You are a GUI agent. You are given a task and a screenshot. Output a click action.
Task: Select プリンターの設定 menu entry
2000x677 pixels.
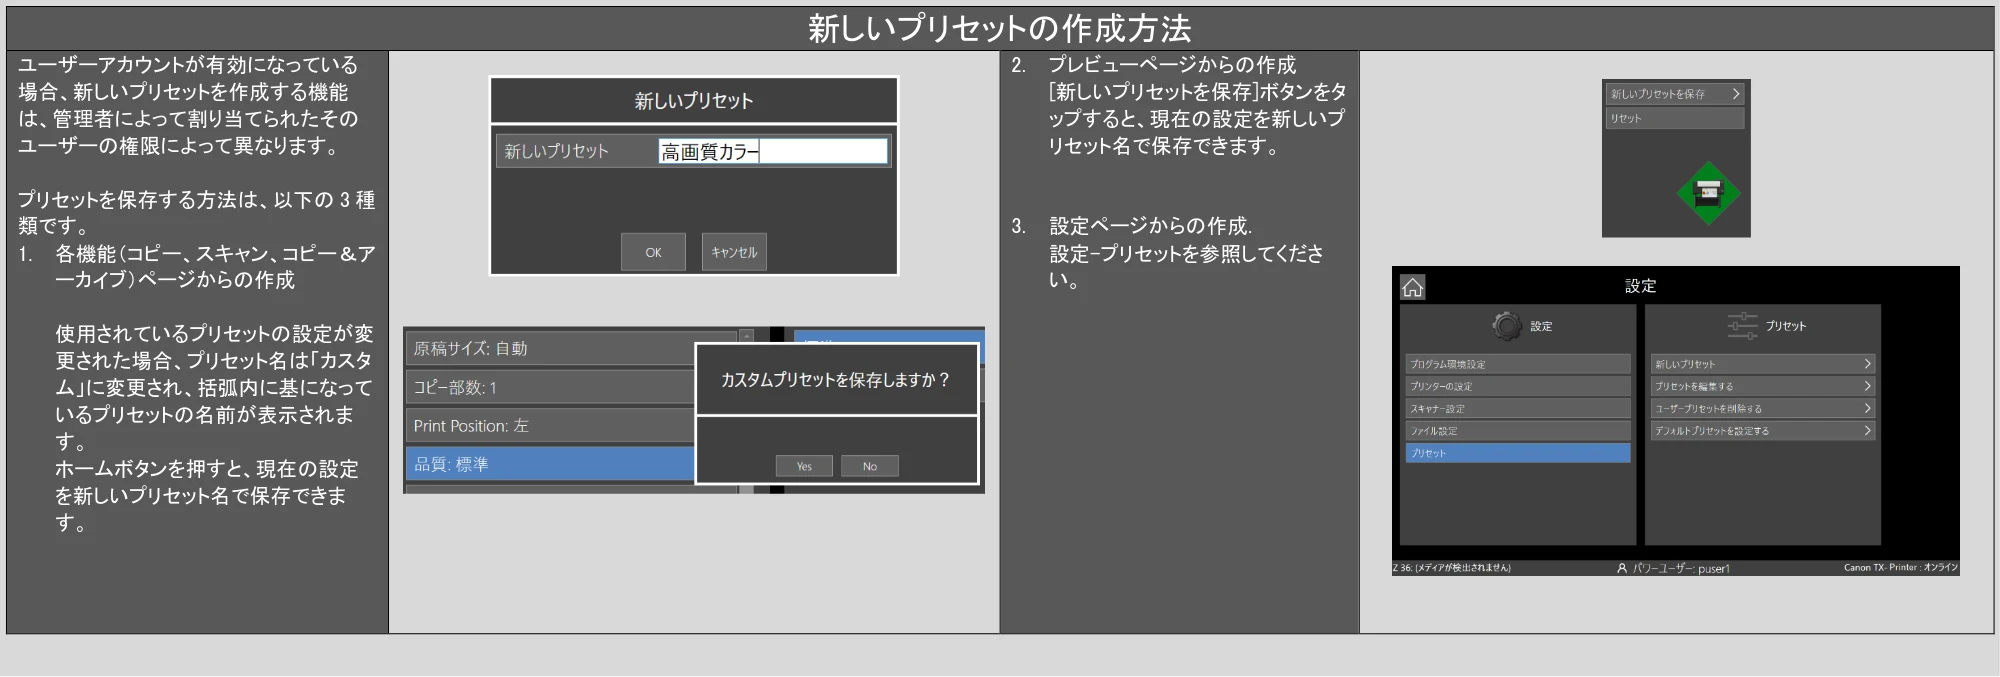tap(1518, 386)
